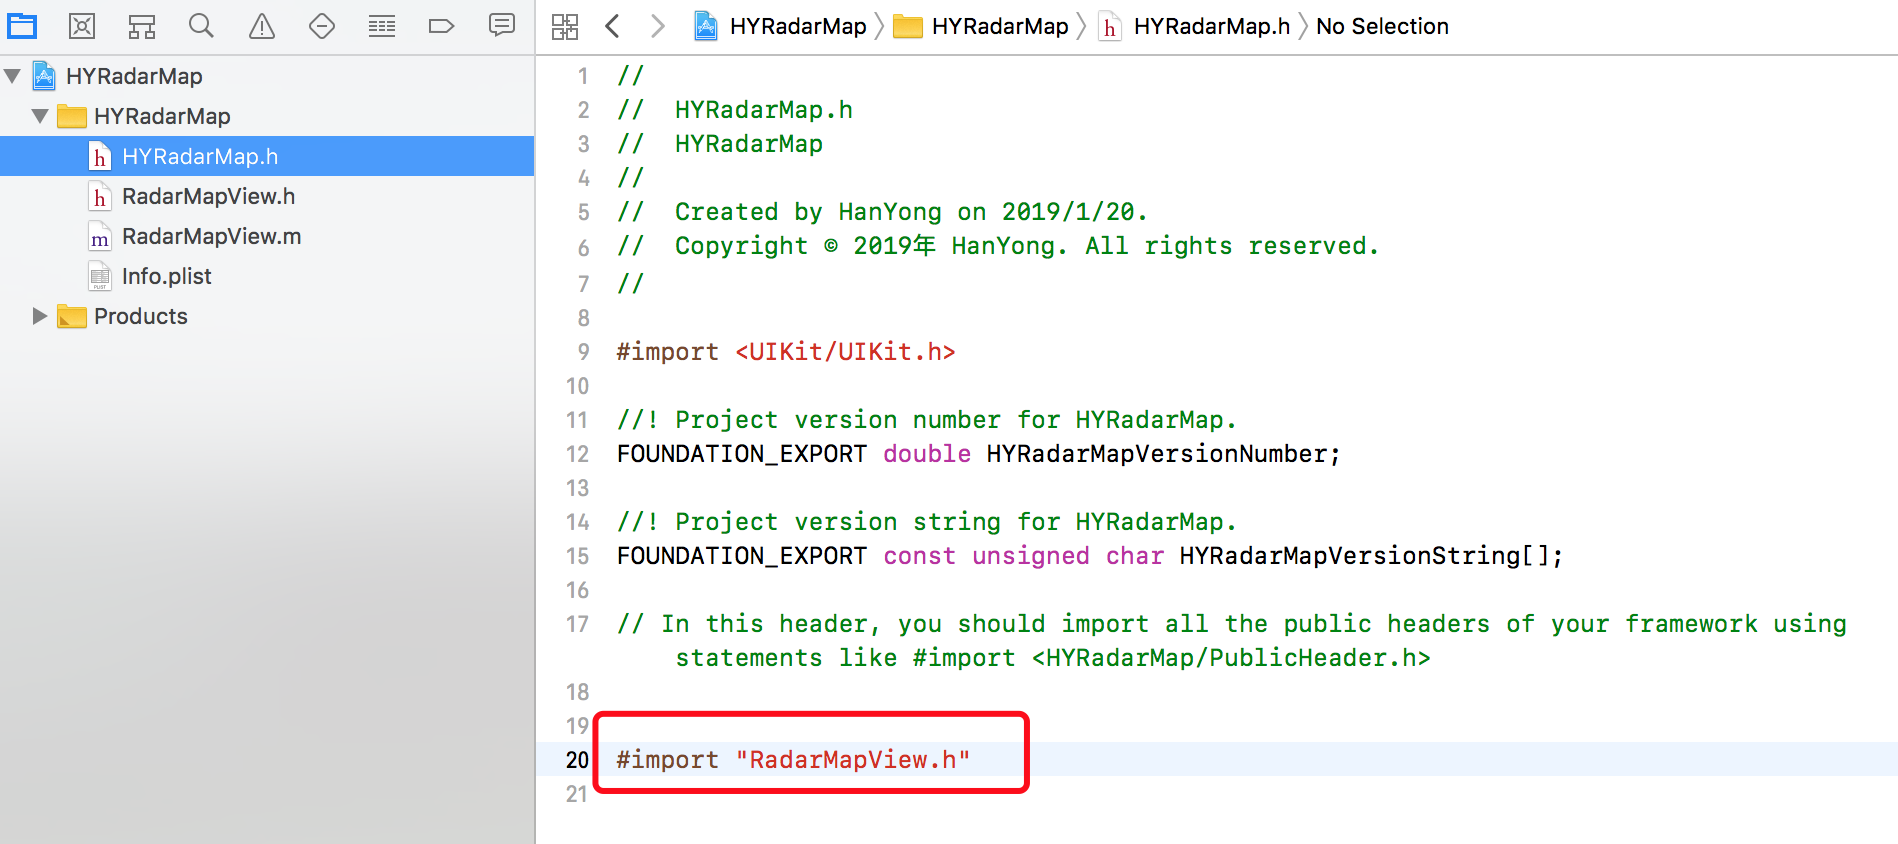Image resolution: width=1898 pixels, height=844 pixels.
Task: Click line number 20 in the gutter
Action: [577, 760]
